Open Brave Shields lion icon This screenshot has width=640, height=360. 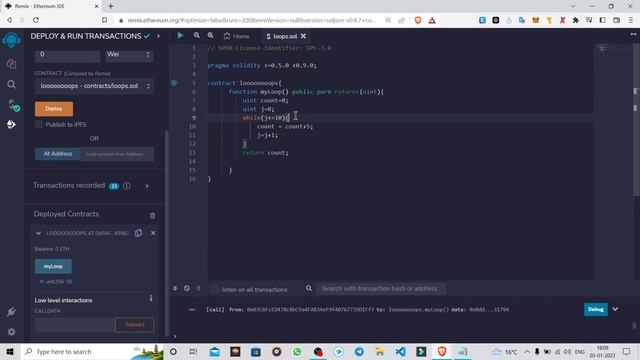coord(418,20)
